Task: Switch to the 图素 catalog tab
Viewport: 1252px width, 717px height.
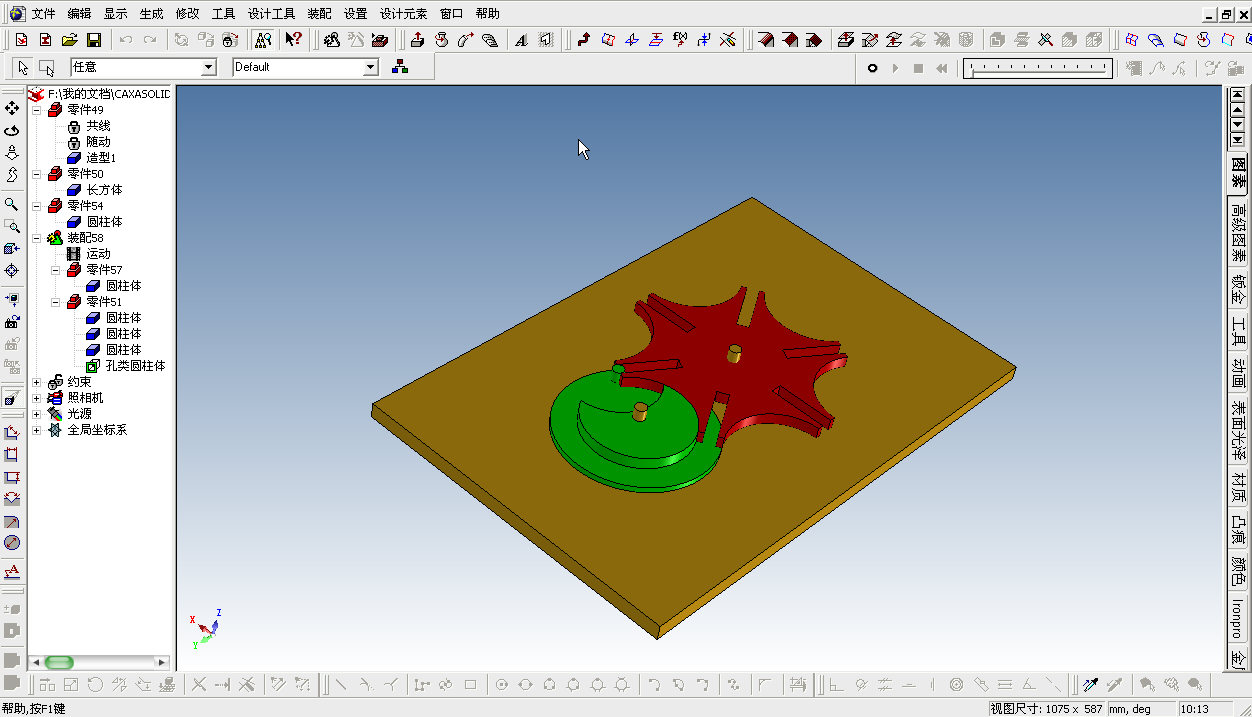Action: [x=1238, y=173]
